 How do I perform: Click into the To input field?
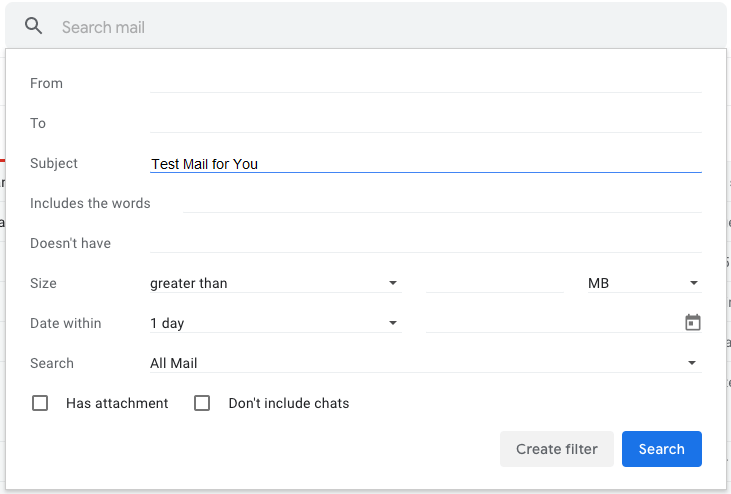point(425,122)
